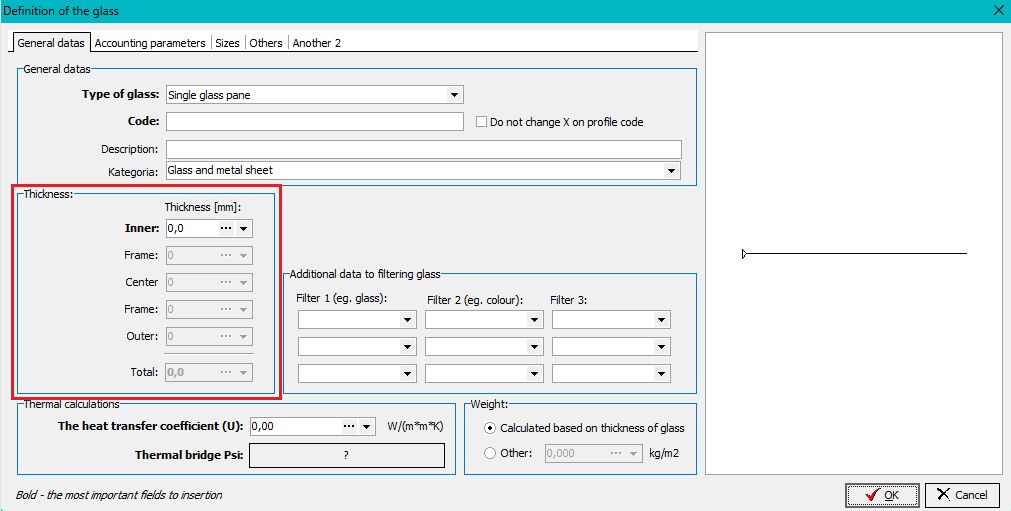Go to the Others tab
The width and height of the screenshot is (1011, 511).
pos(266,43)
